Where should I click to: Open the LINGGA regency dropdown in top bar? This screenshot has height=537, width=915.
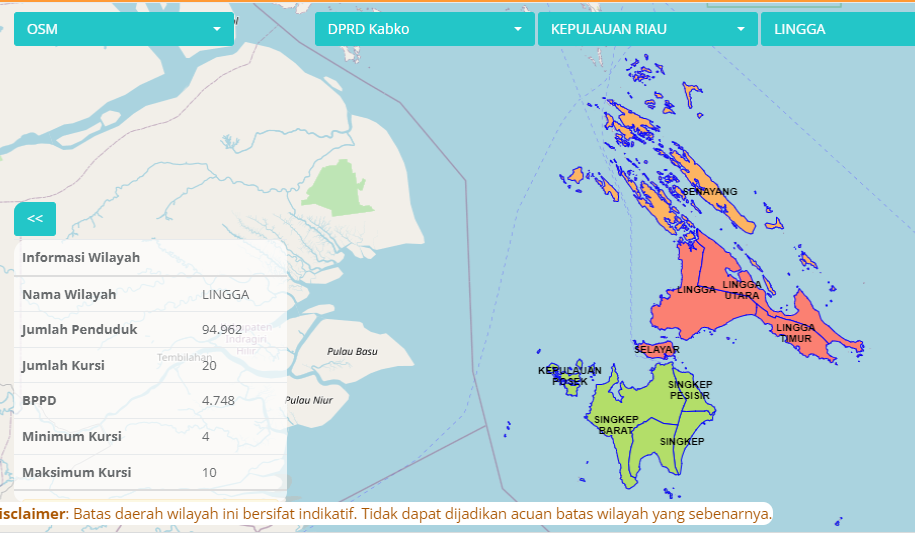836,29
